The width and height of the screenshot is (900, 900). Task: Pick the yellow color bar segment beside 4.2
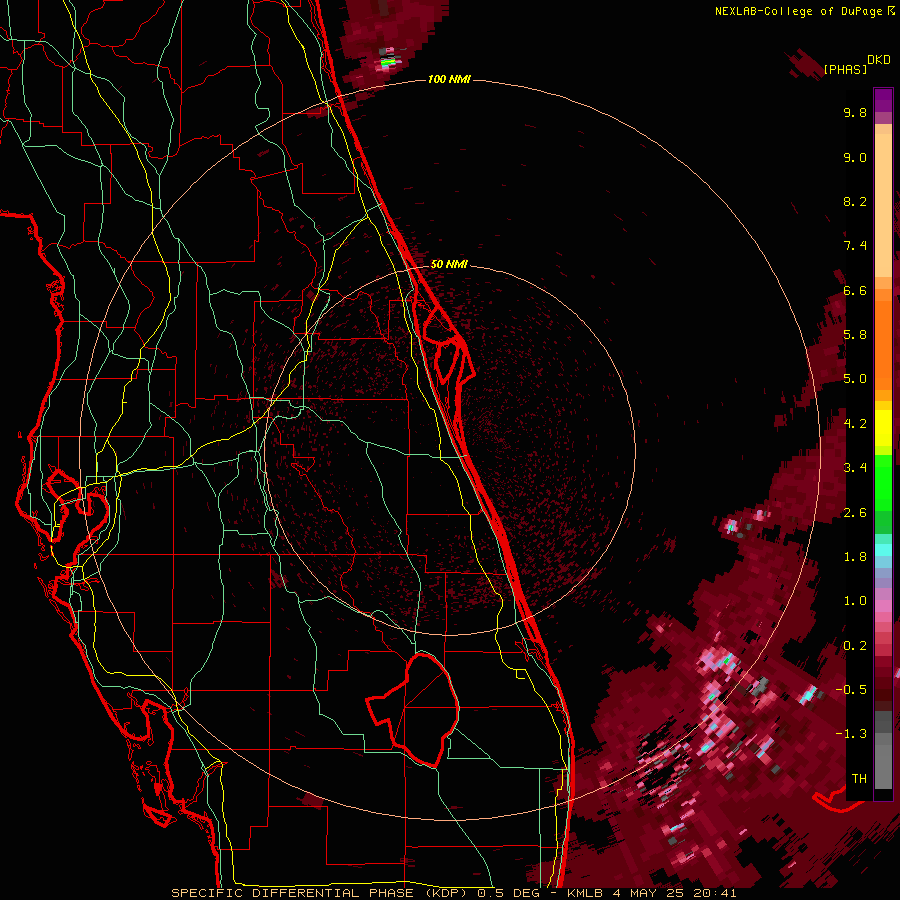point(883,427)
